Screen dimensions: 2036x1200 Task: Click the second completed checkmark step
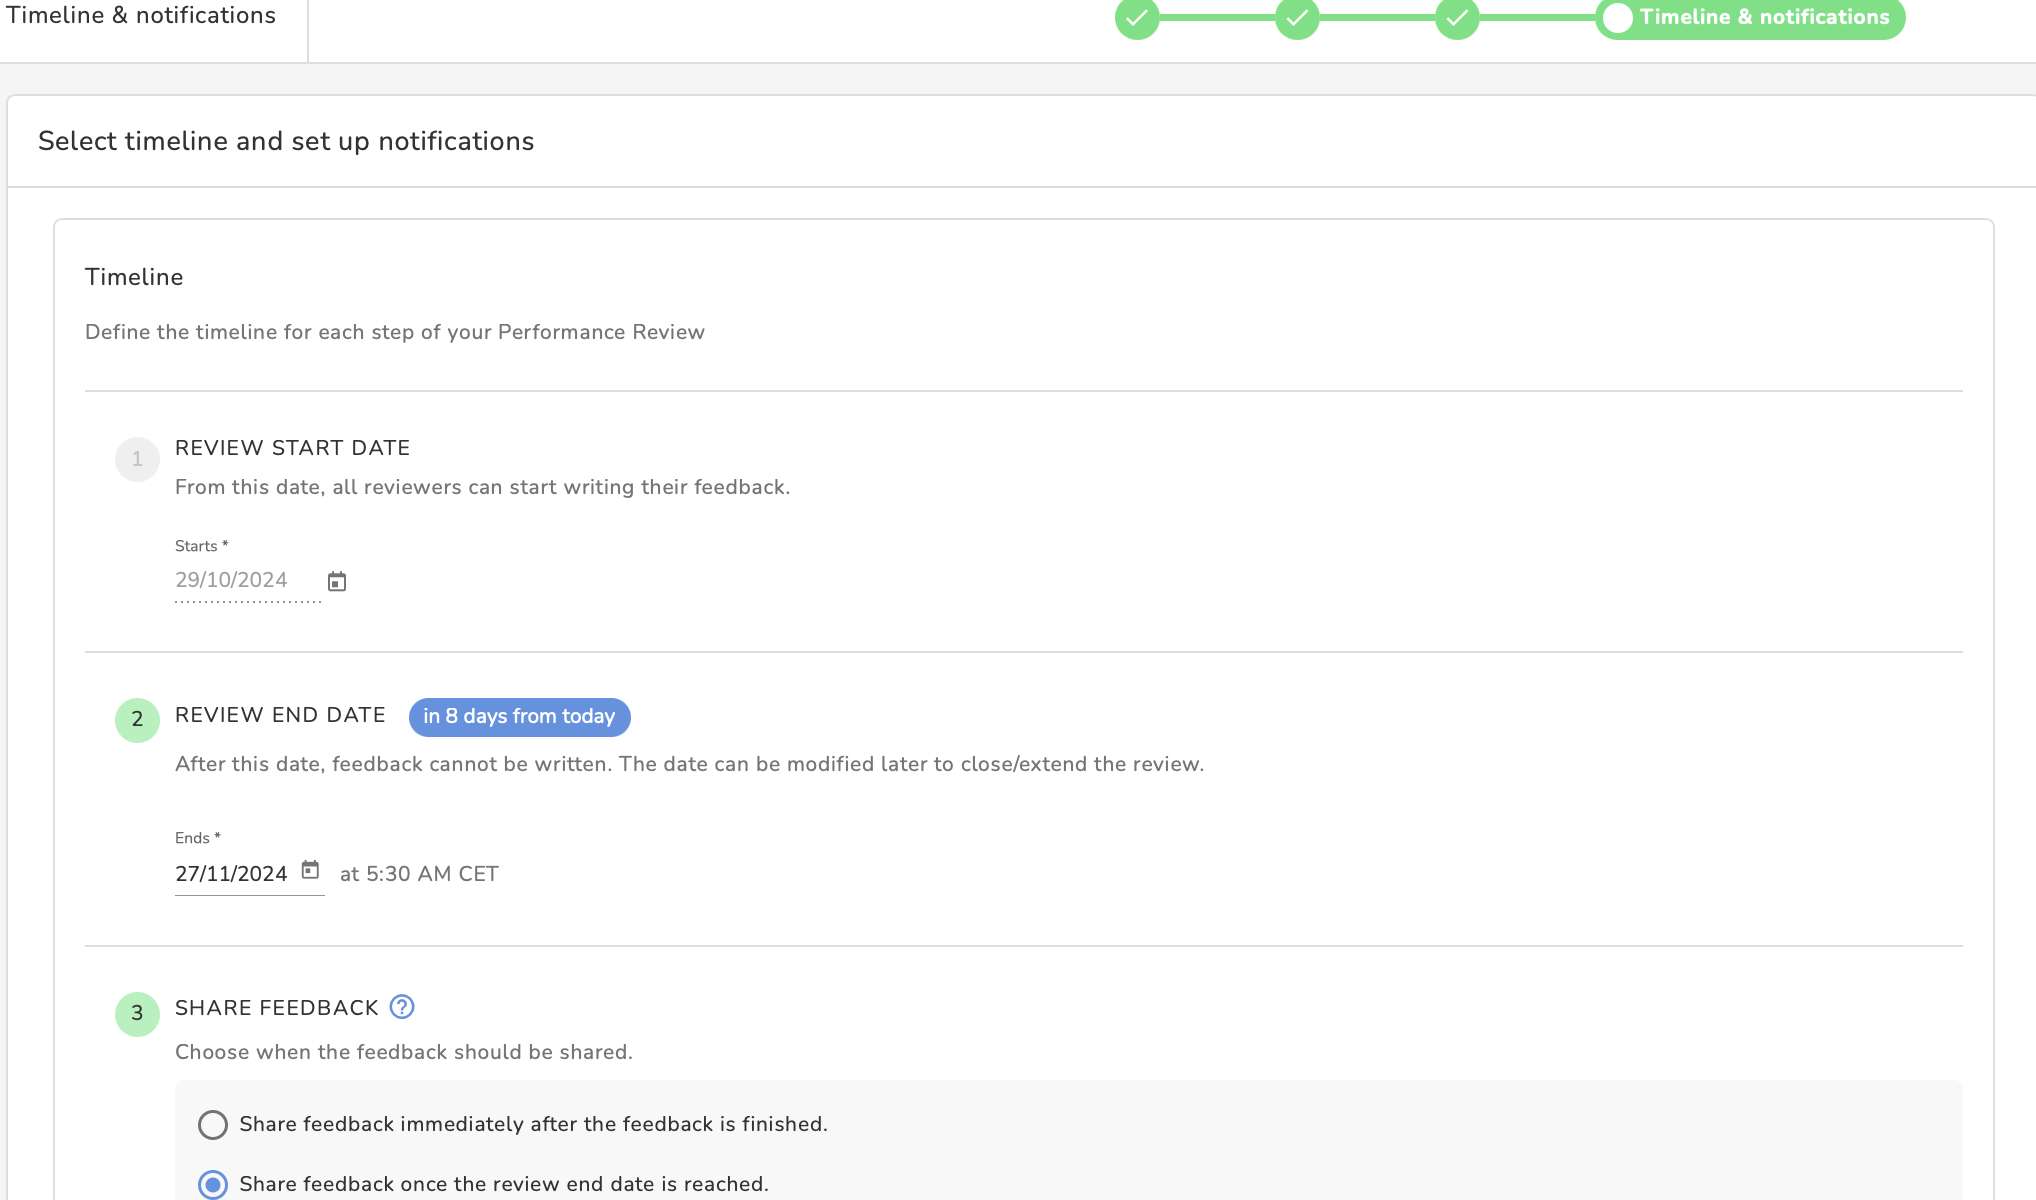pyautogui.click(x=1297, y=18)
